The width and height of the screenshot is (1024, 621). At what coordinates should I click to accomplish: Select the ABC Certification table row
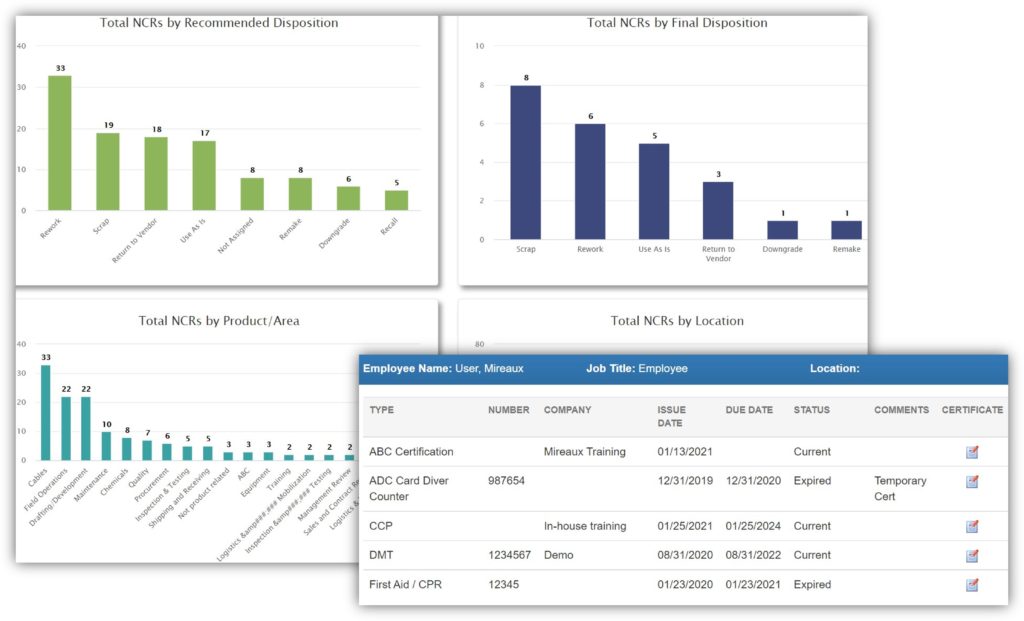click(x=411, y=452)
